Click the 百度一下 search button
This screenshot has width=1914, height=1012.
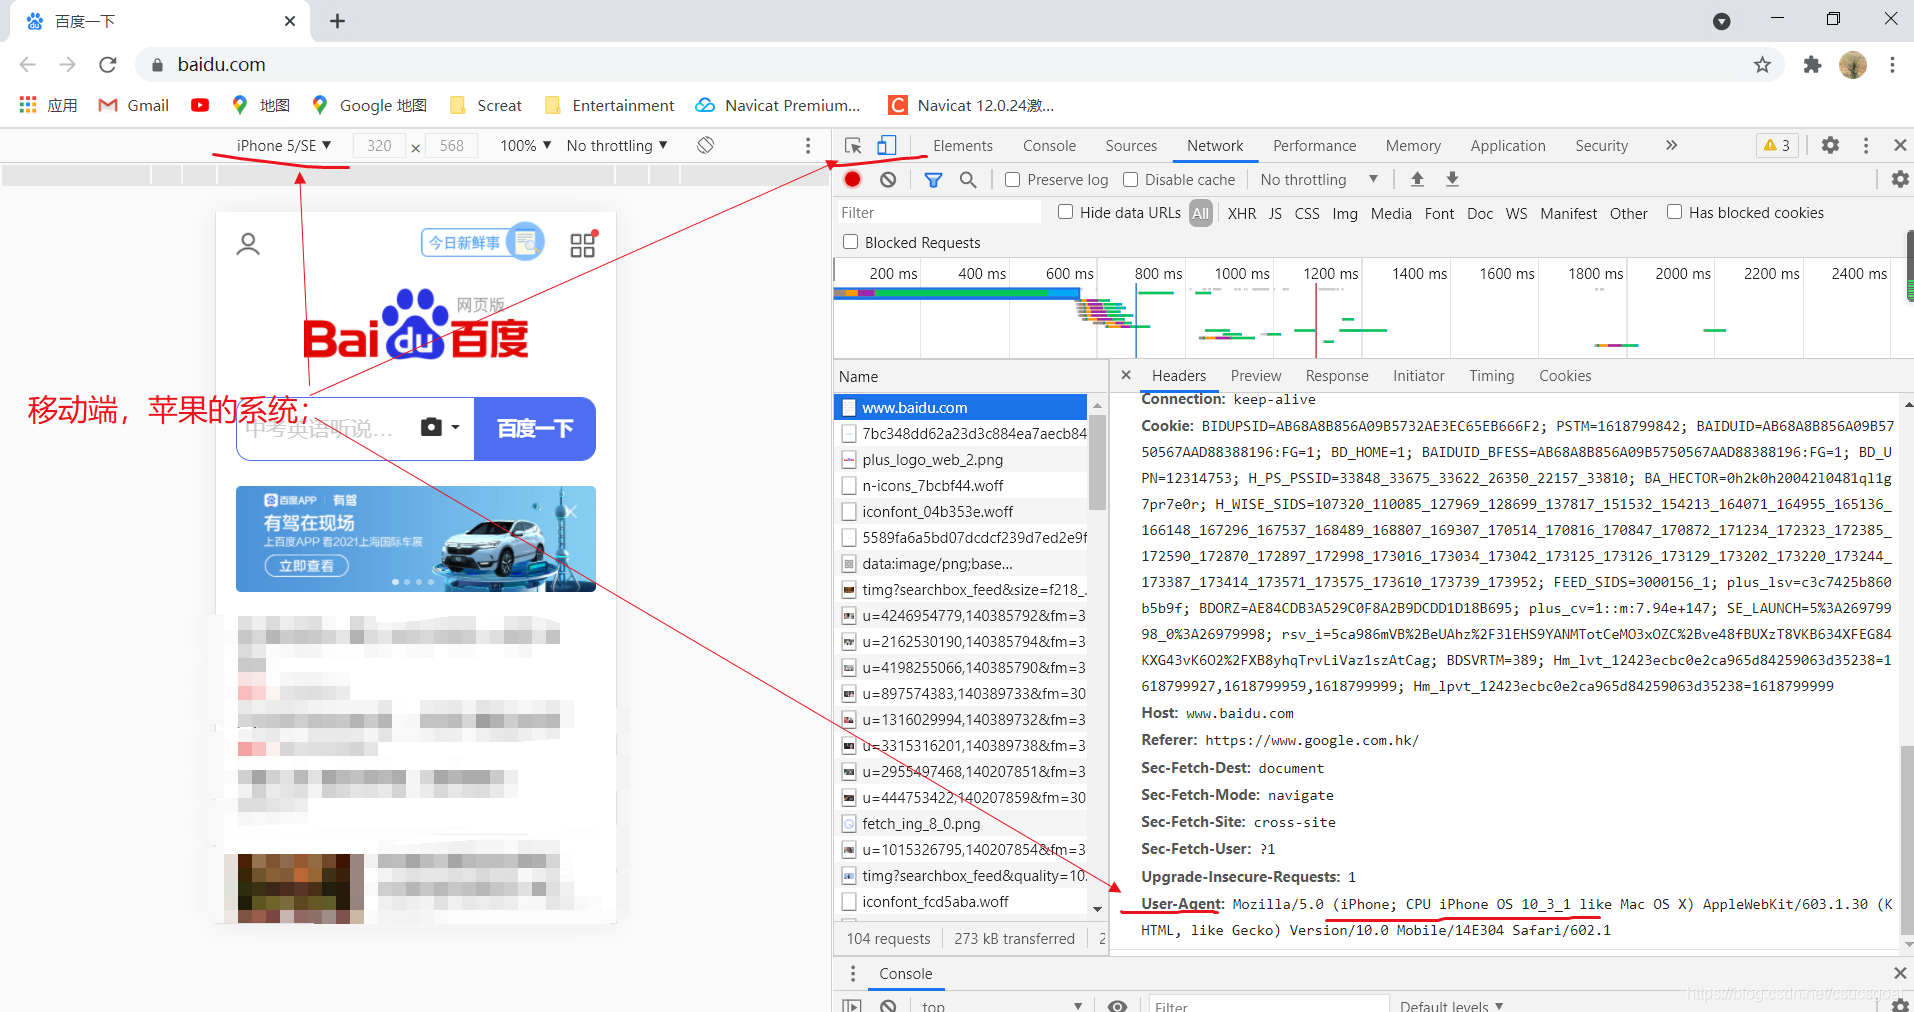[x=535, y=429]
